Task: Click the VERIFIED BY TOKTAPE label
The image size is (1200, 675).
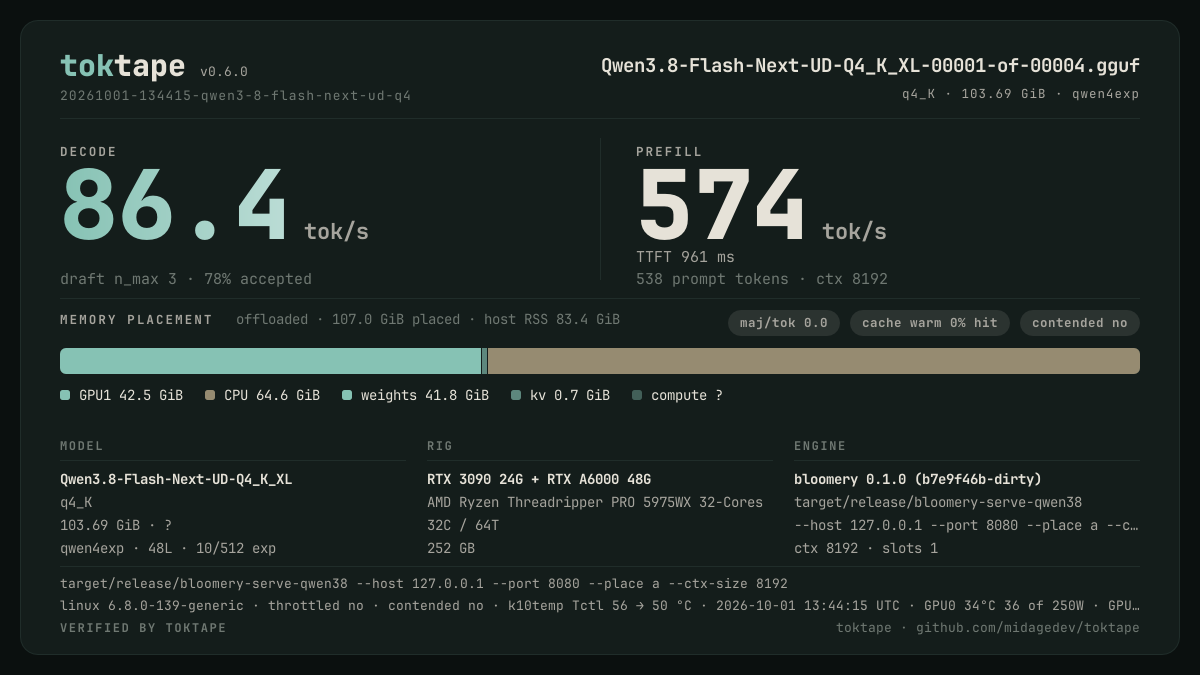Action: [143, 628]
